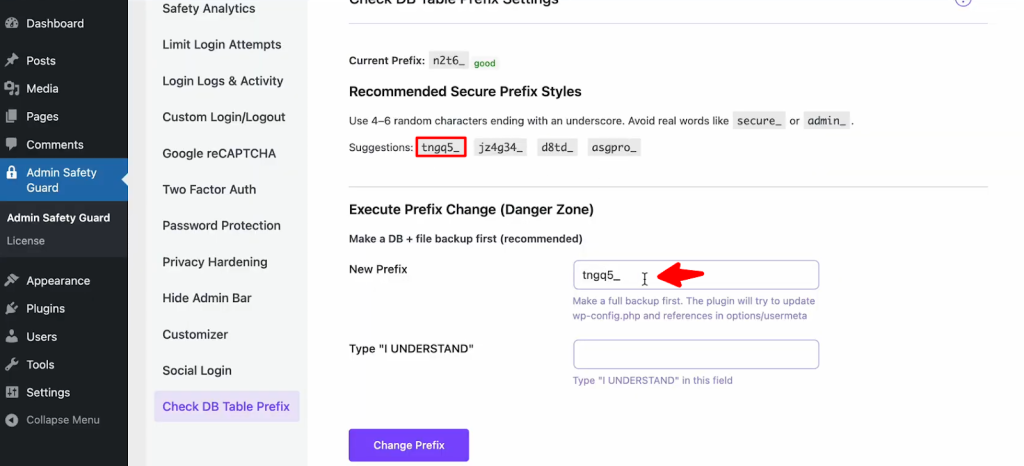
Task: Click the Media library icon
Action: [12, 89]
